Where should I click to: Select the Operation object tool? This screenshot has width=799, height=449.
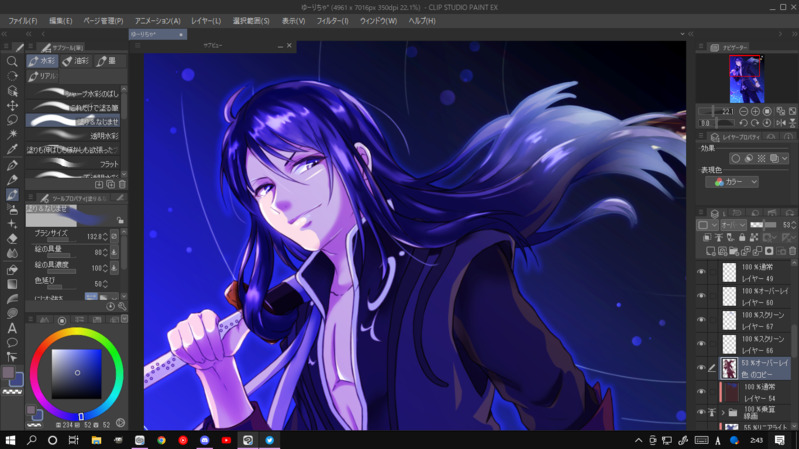pos(12,91)
